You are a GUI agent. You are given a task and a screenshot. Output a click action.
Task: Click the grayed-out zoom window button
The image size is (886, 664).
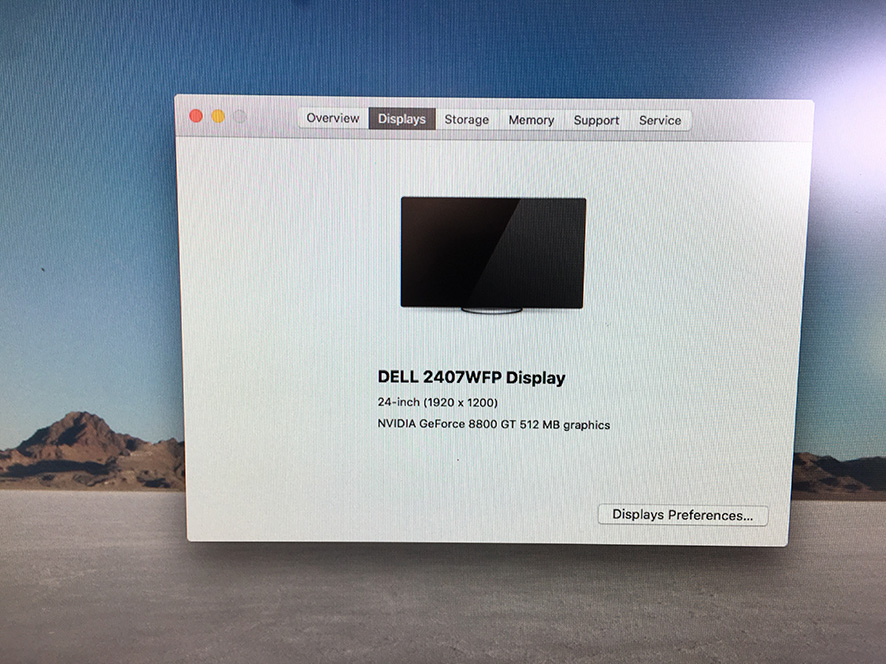240,116
